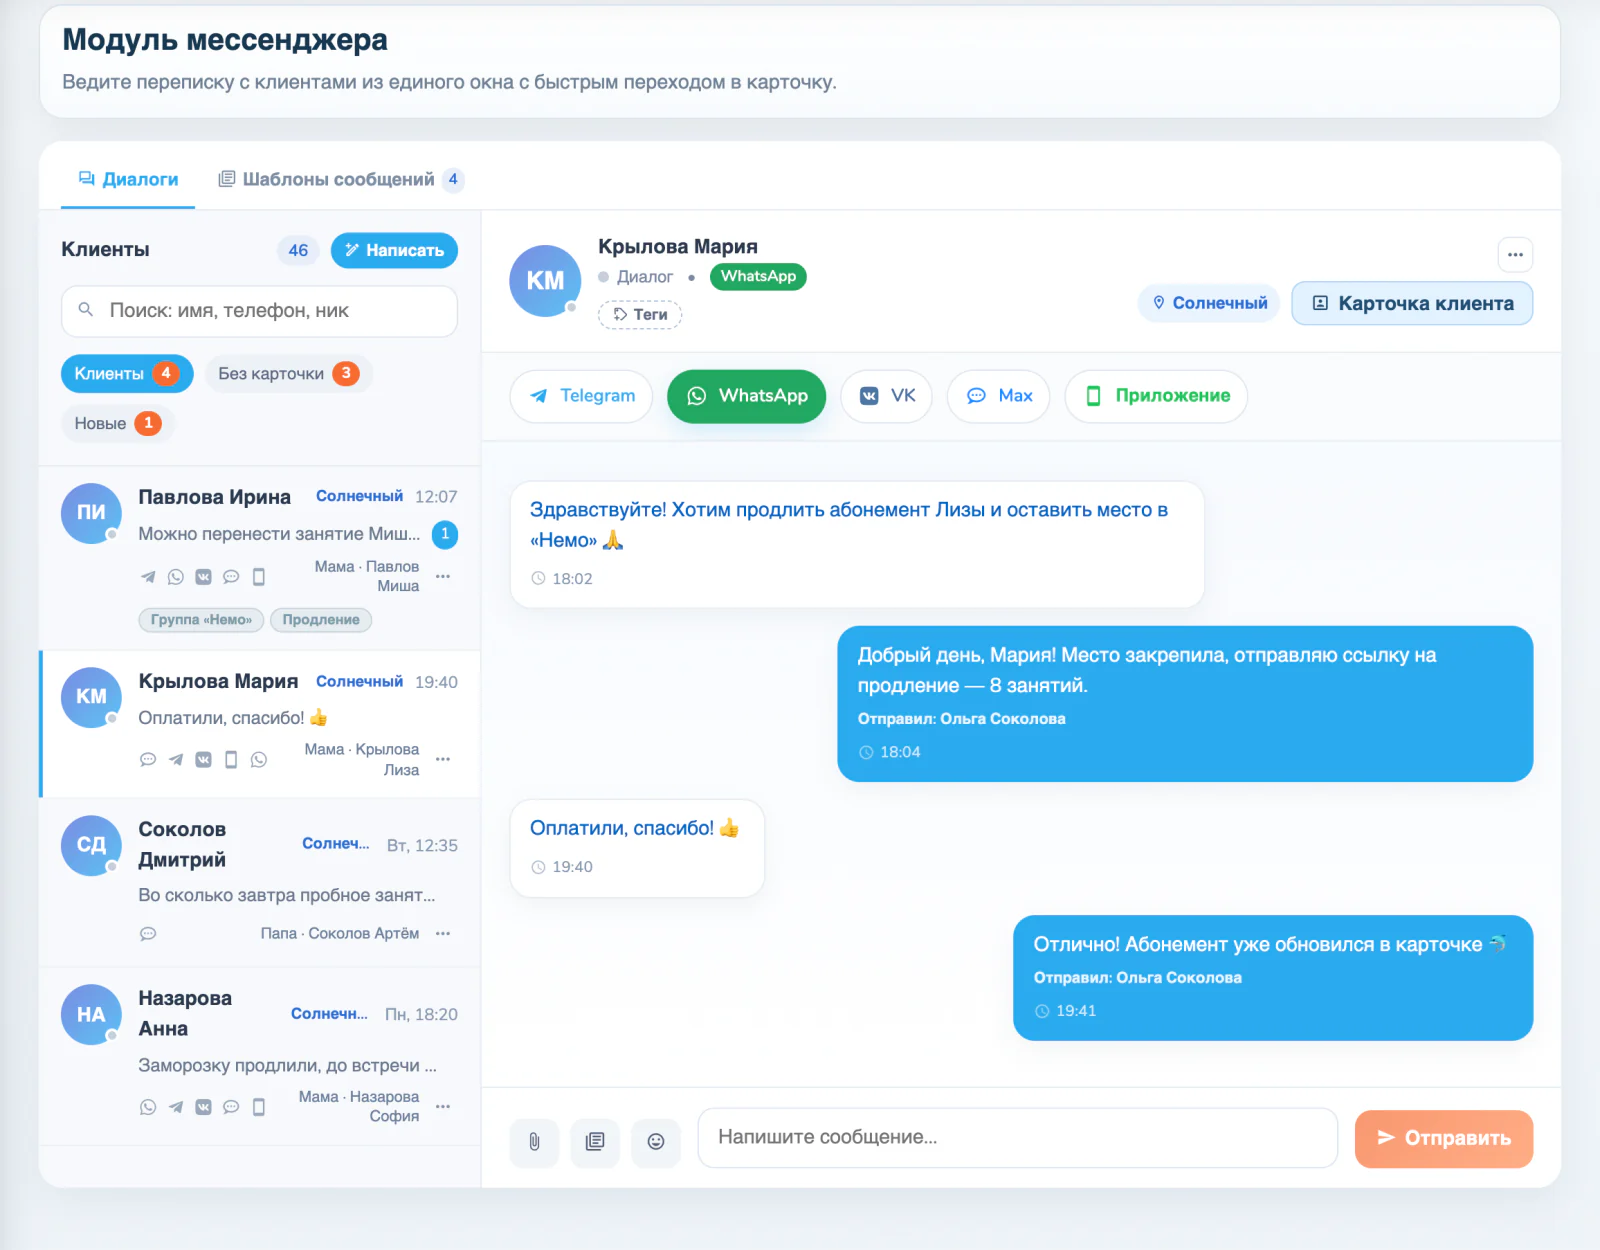Click Telegram icon in Крылова Мария row

pos(176,760)
